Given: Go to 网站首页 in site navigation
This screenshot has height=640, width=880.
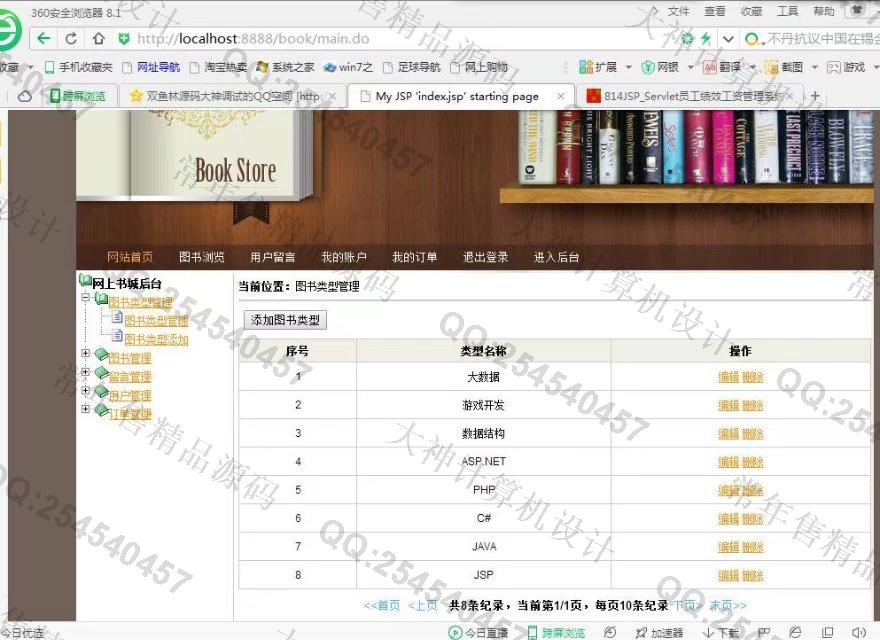Looking at the screenshot, I should (130, 257).
